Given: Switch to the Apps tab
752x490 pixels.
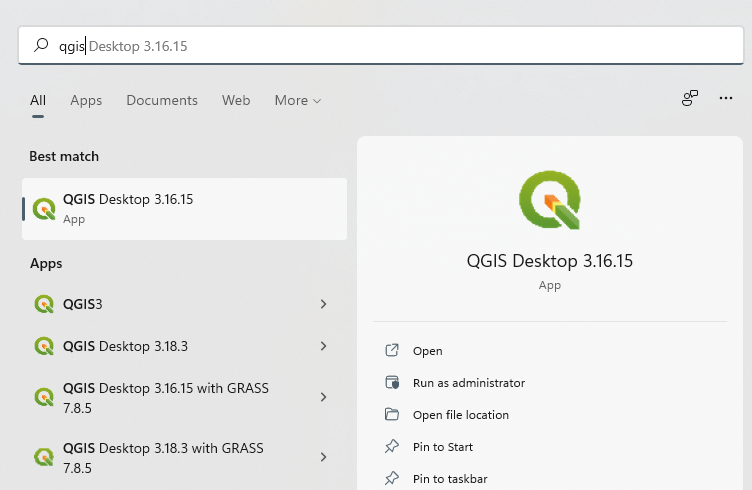Looking at the screenshot, I should (x=86, y=100).
